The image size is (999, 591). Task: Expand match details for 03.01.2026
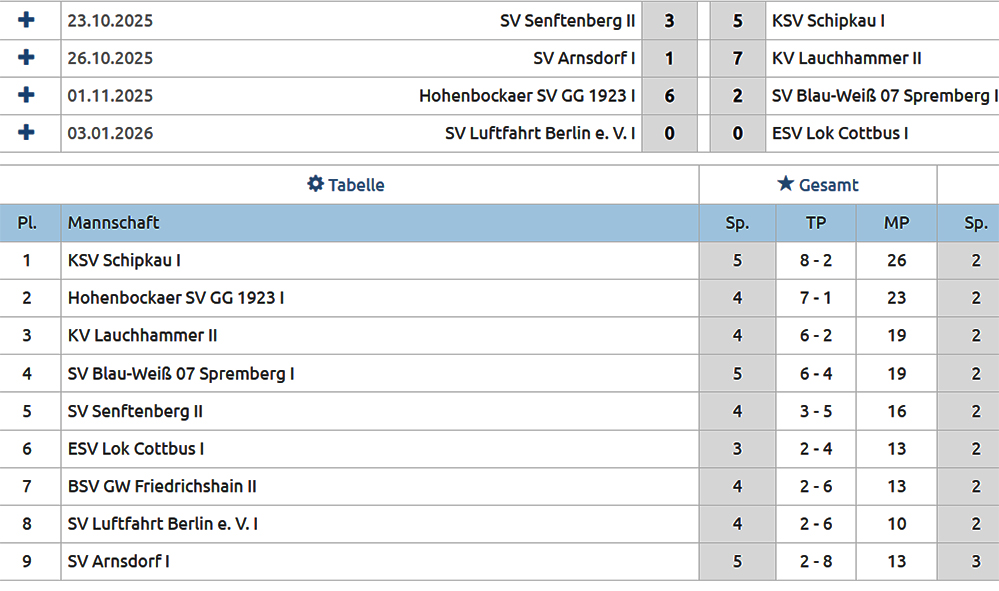coord(26,133)
